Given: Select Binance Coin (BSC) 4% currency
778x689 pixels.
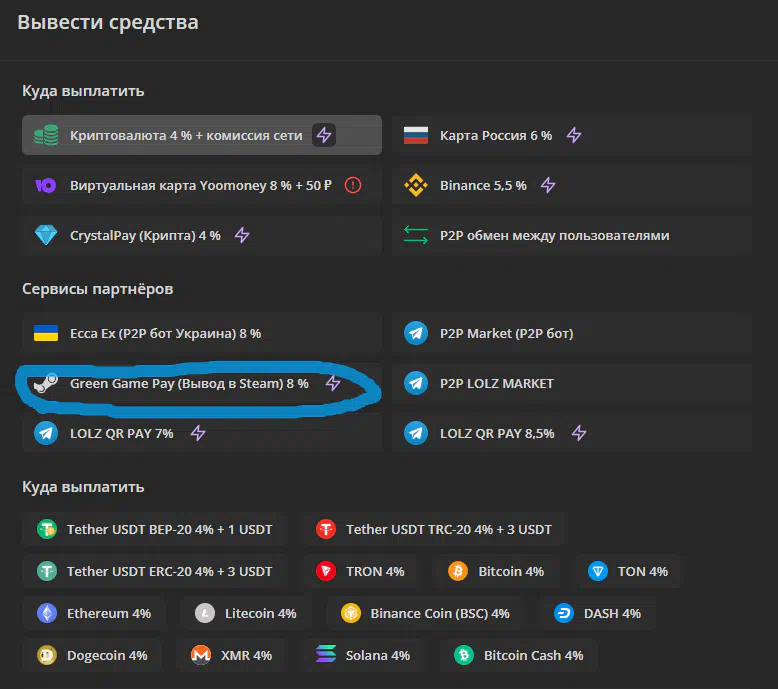Looking at the screenshot, I should [x=425, y=614].
